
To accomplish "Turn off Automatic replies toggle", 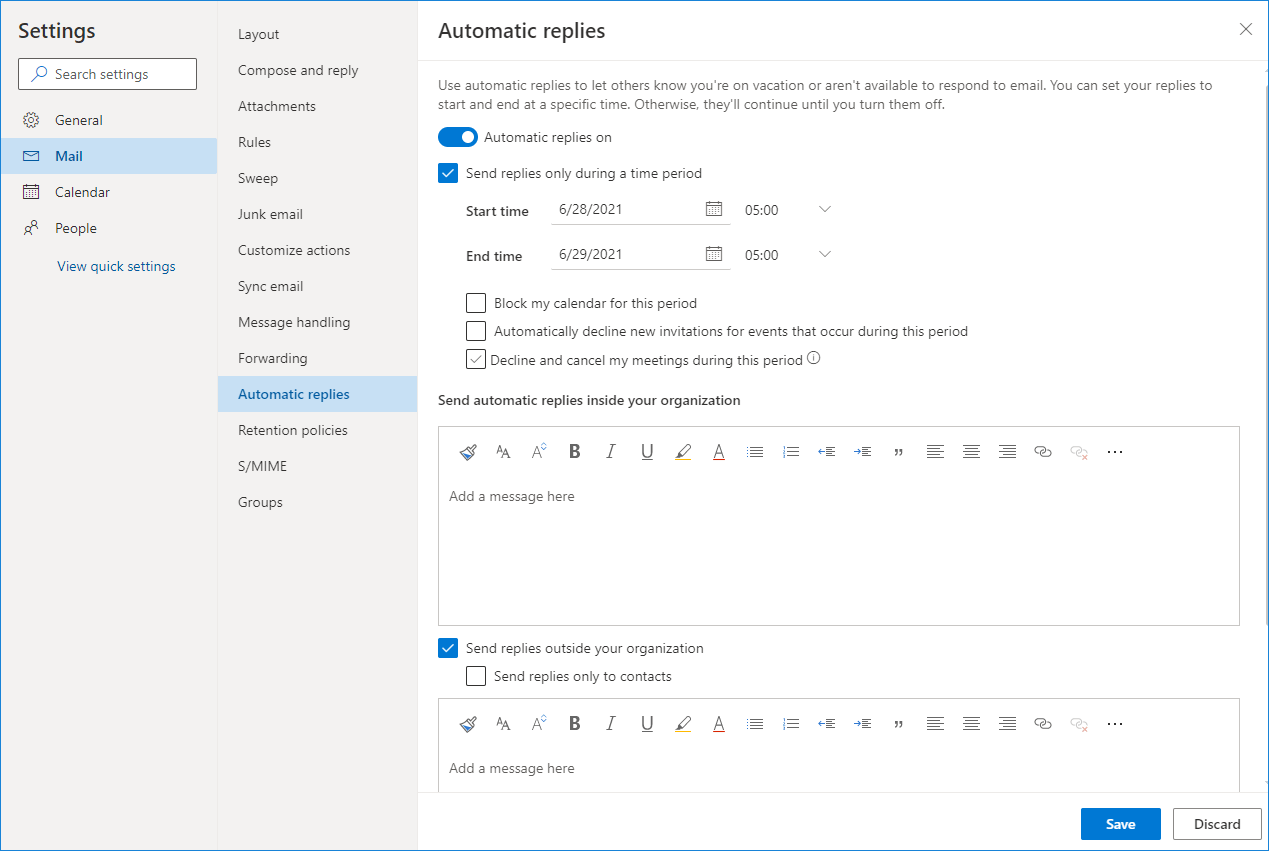I will 458,136.
